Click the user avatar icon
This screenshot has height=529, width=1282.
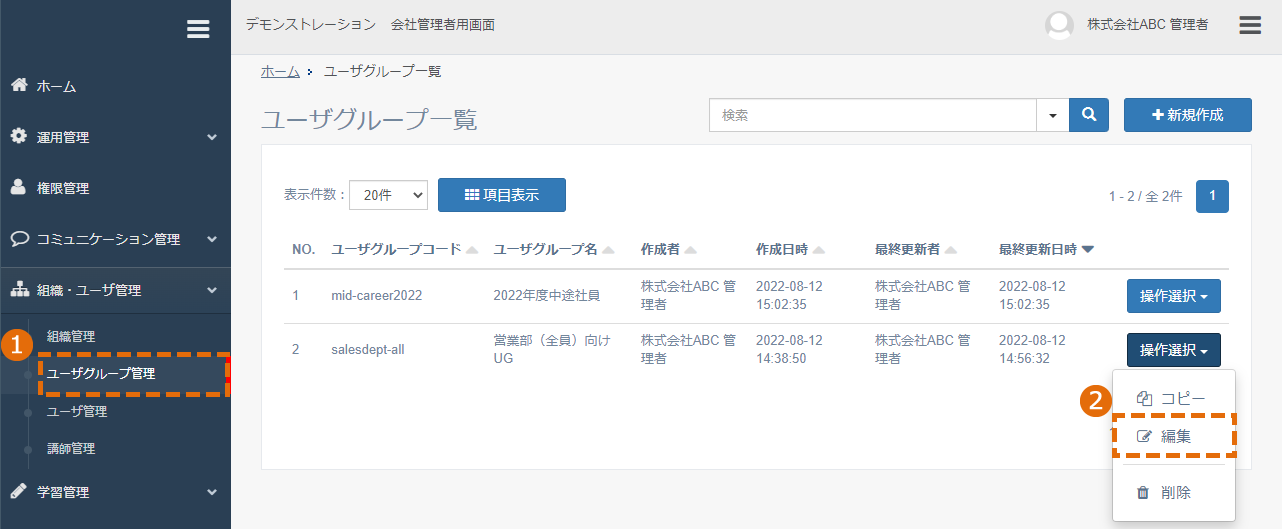1059,25
